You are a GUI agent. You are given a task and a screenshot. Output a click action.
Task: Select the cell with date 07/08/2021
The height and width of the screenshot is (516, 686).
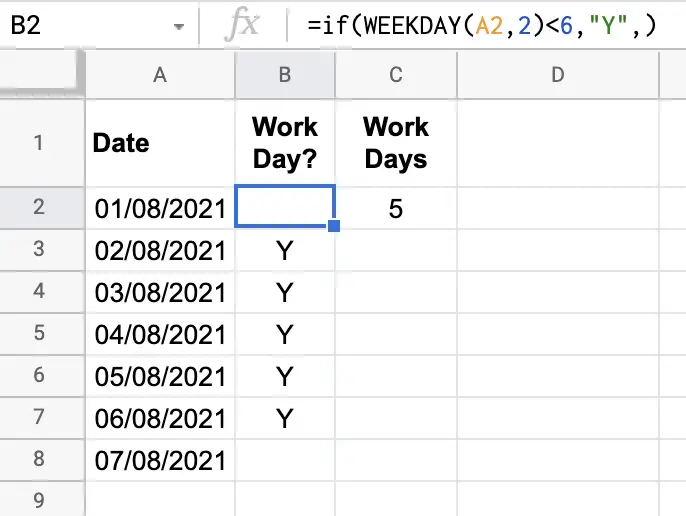coord(160,460)
